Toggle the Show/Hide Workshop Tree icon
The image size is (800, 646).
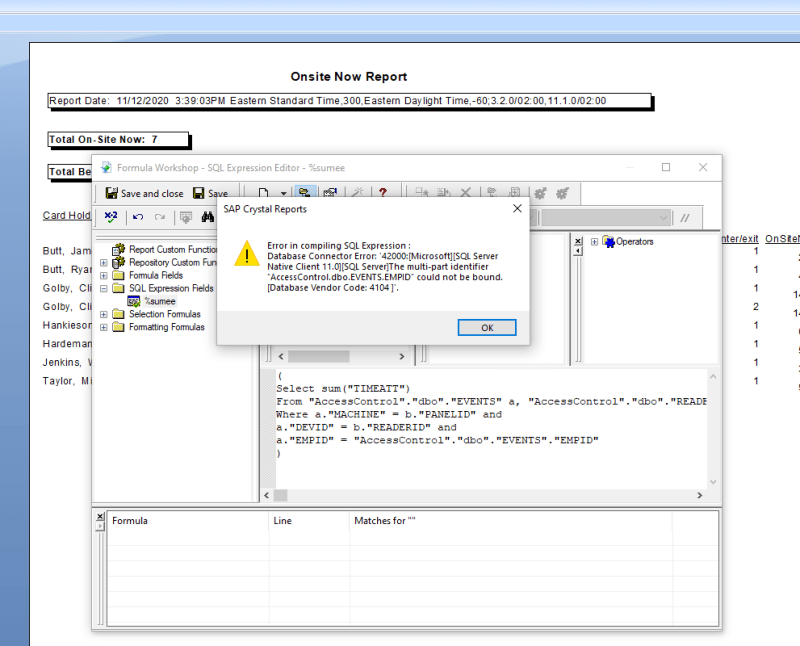[x=305, y=193]
